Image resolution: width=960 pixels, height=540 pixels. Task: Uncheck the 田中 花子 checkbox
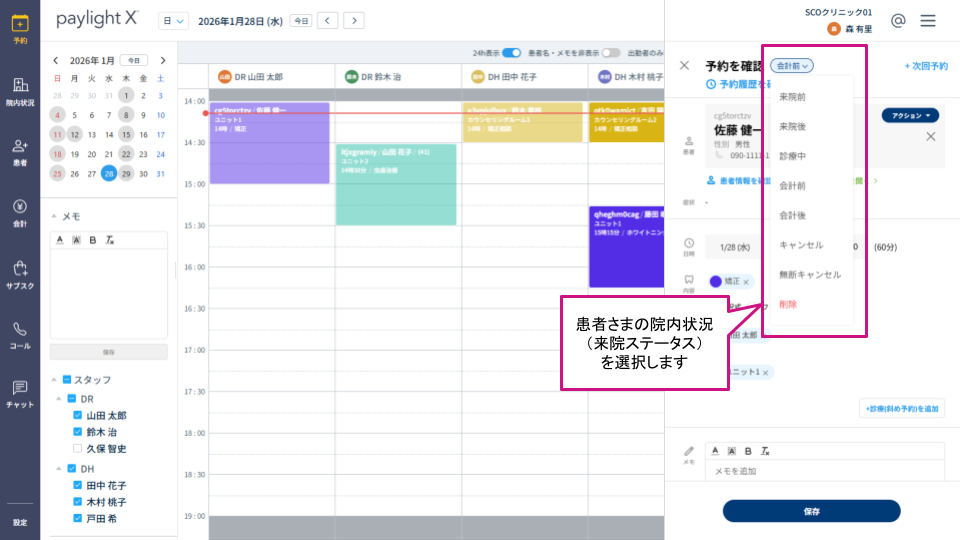click(x=78, y=485)
